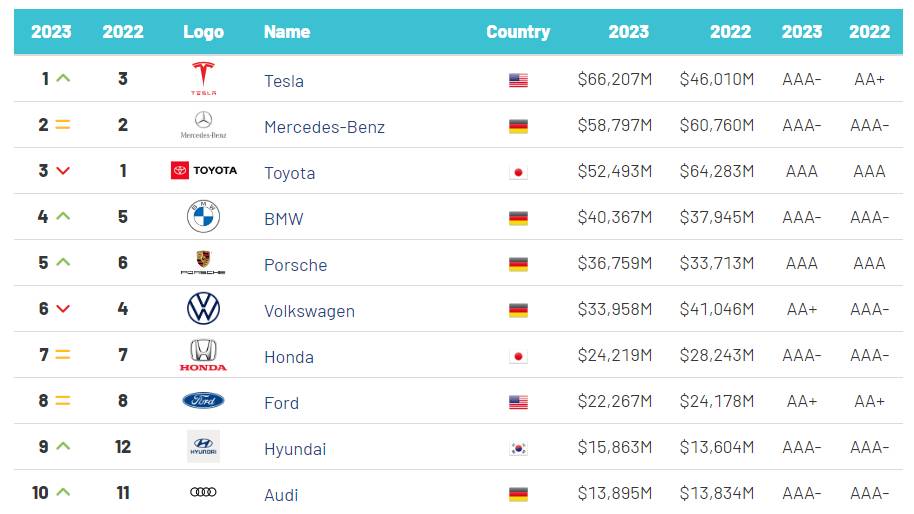The width and height of the screenshot is (914, 514).
Task: Click the Toyota brand logo
Action: pos(204,170)
